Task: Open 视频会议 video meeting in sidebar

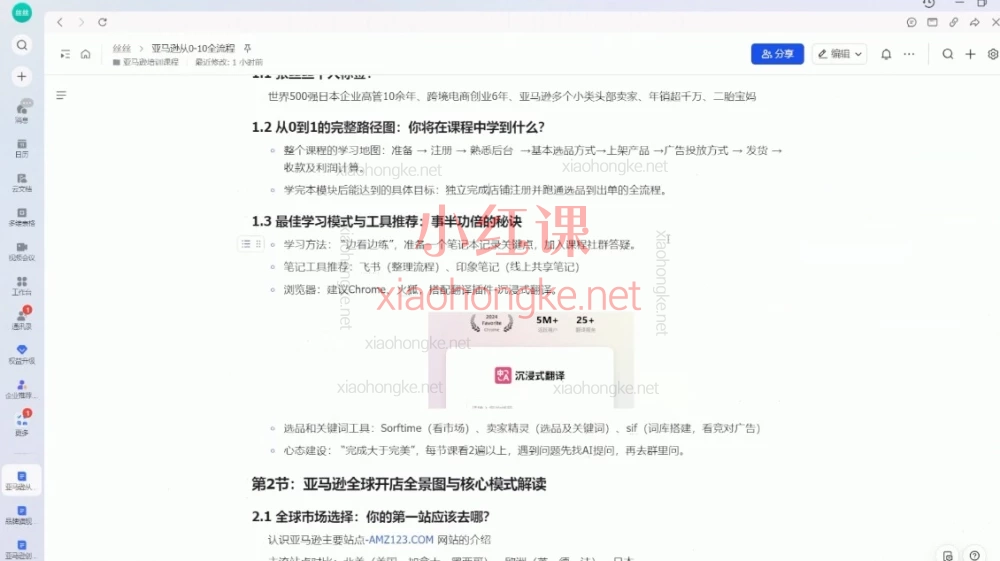Action: [22, 251]
